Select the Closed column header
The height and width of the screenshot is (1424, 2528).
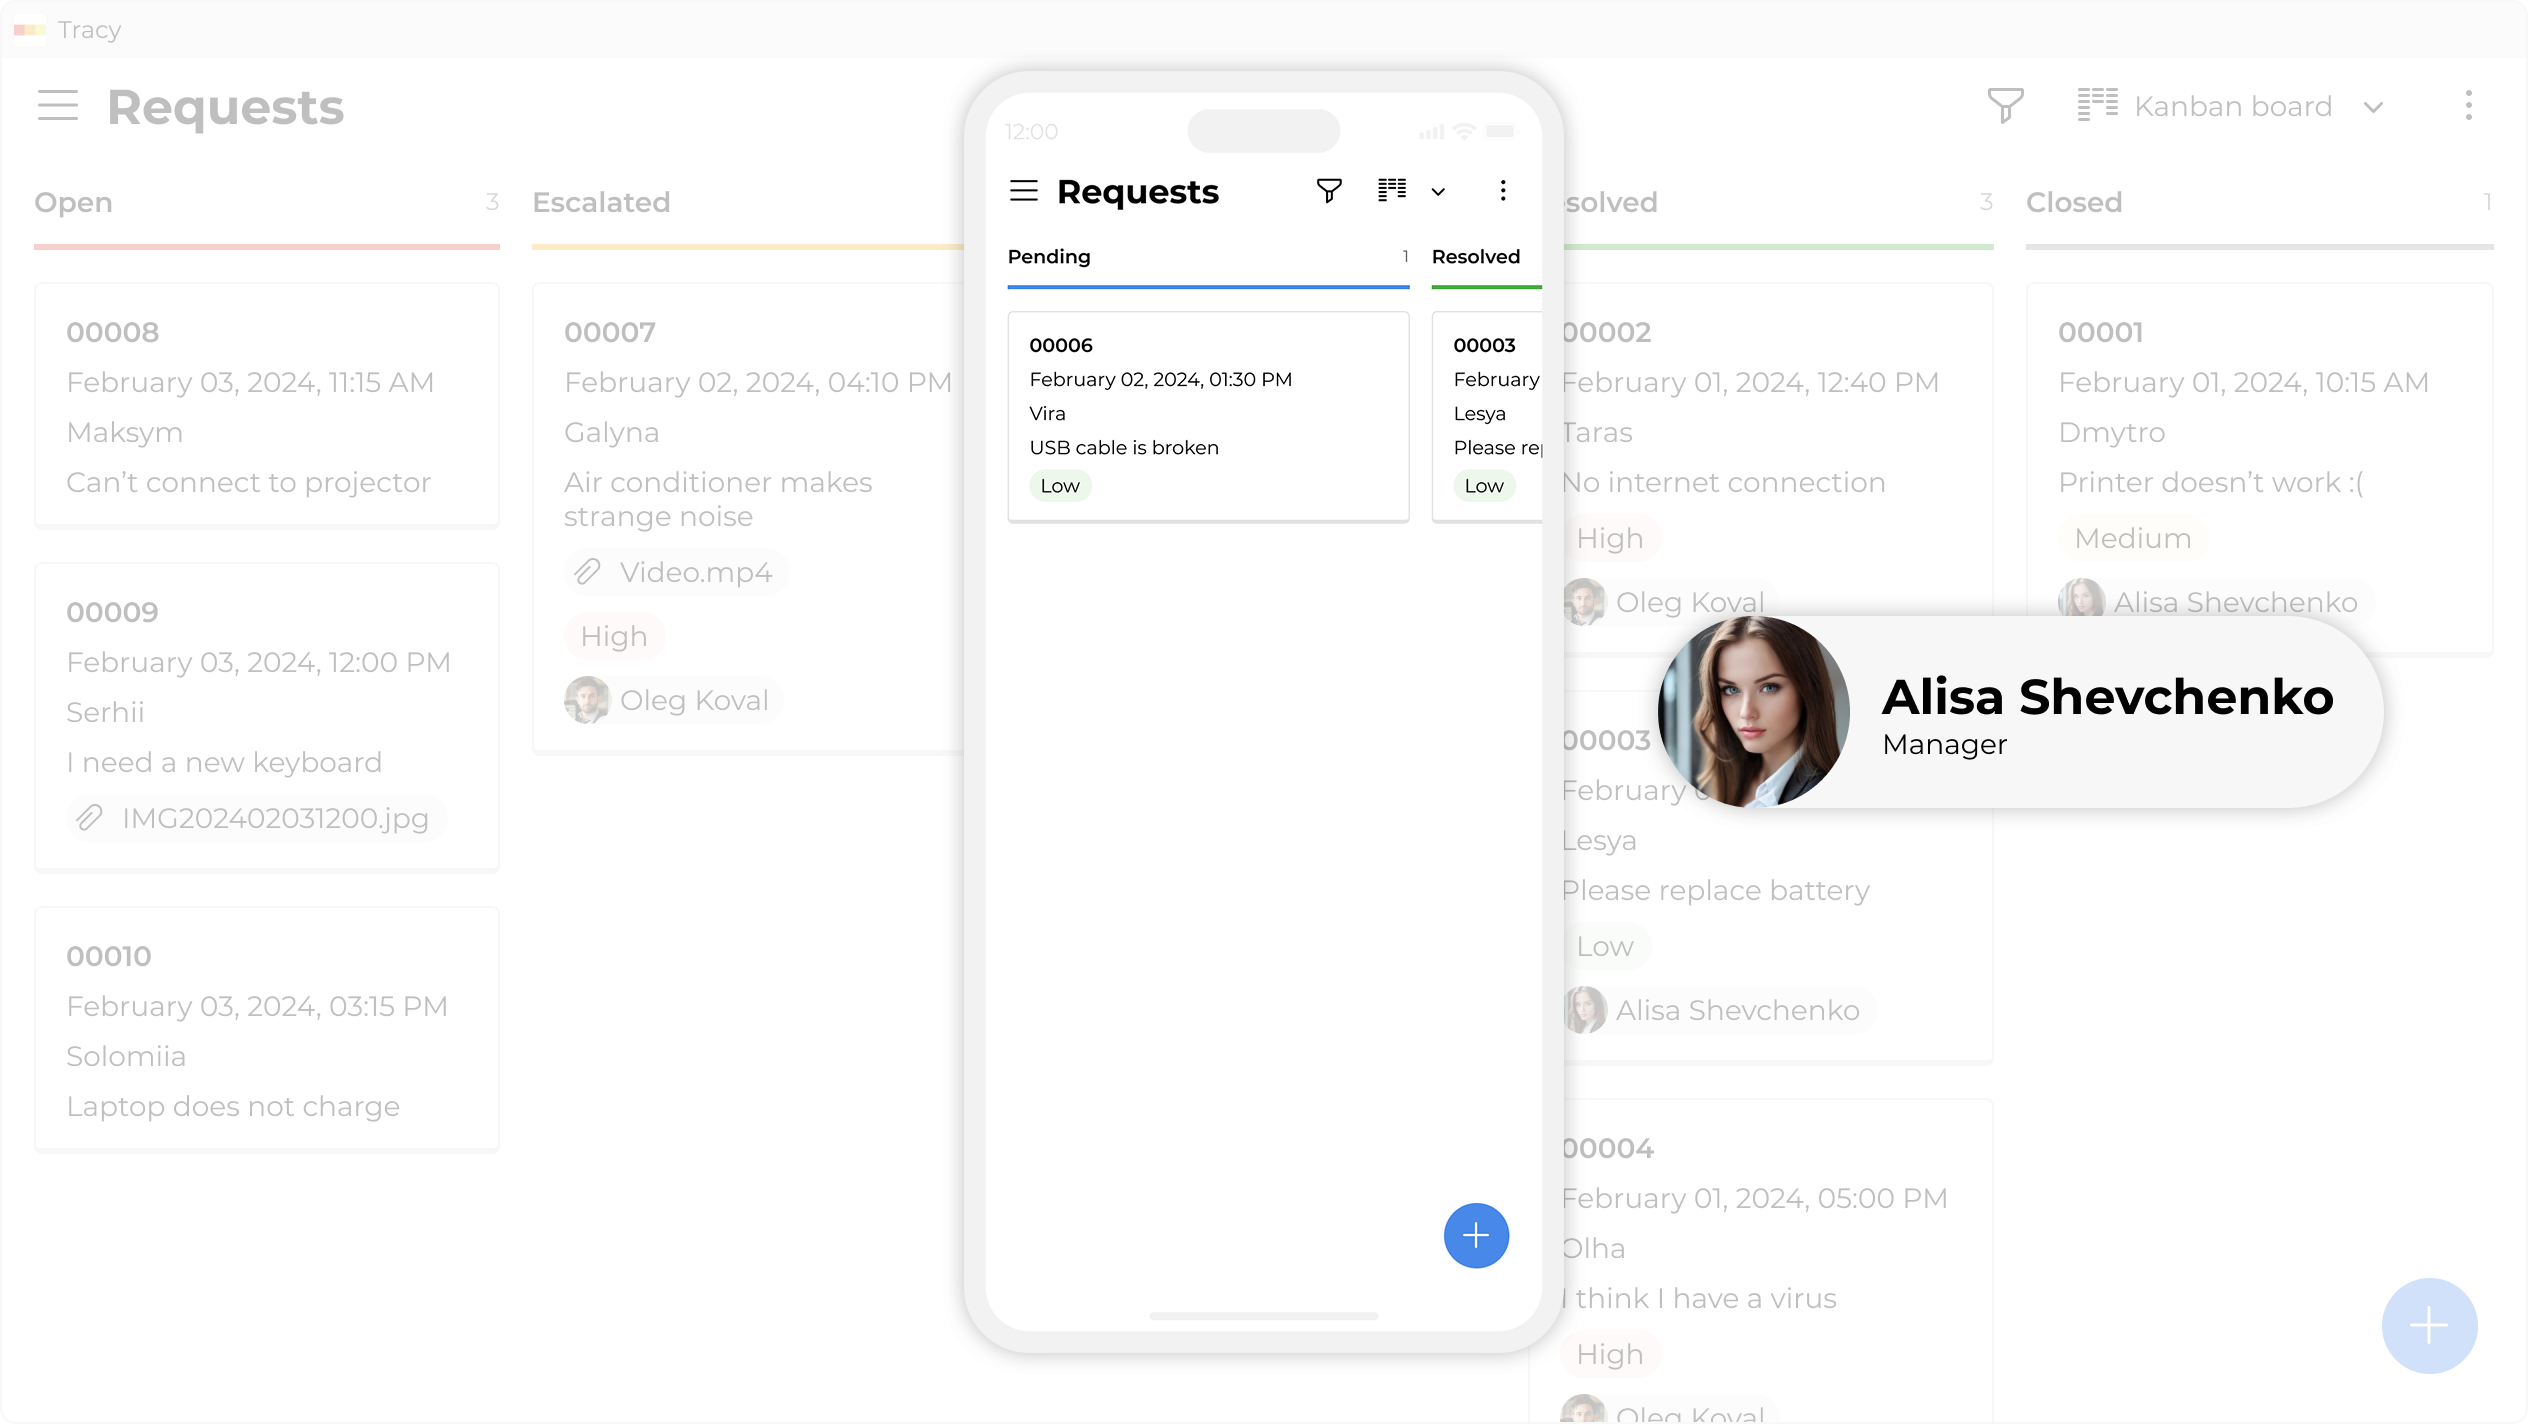(2073, 203)
